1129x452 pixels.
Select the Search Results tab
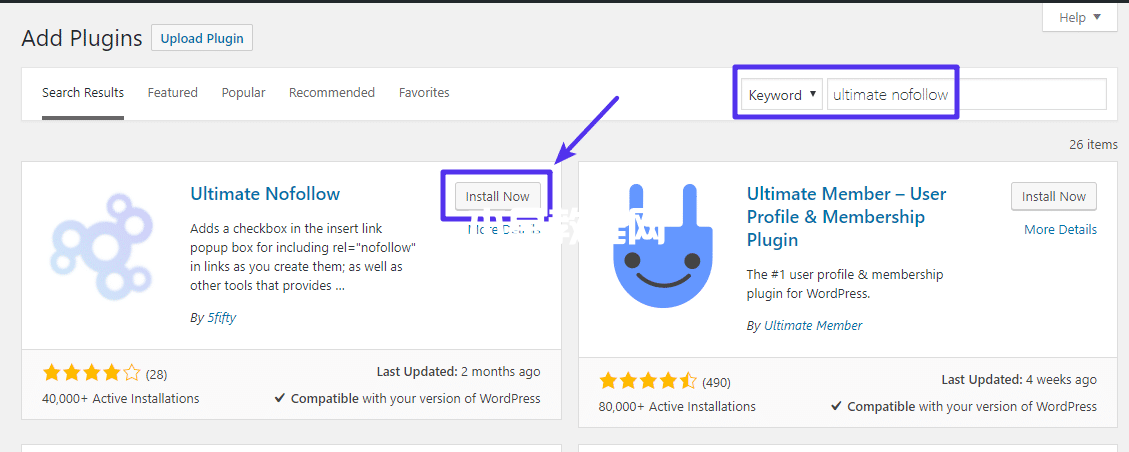coord(83,93)
